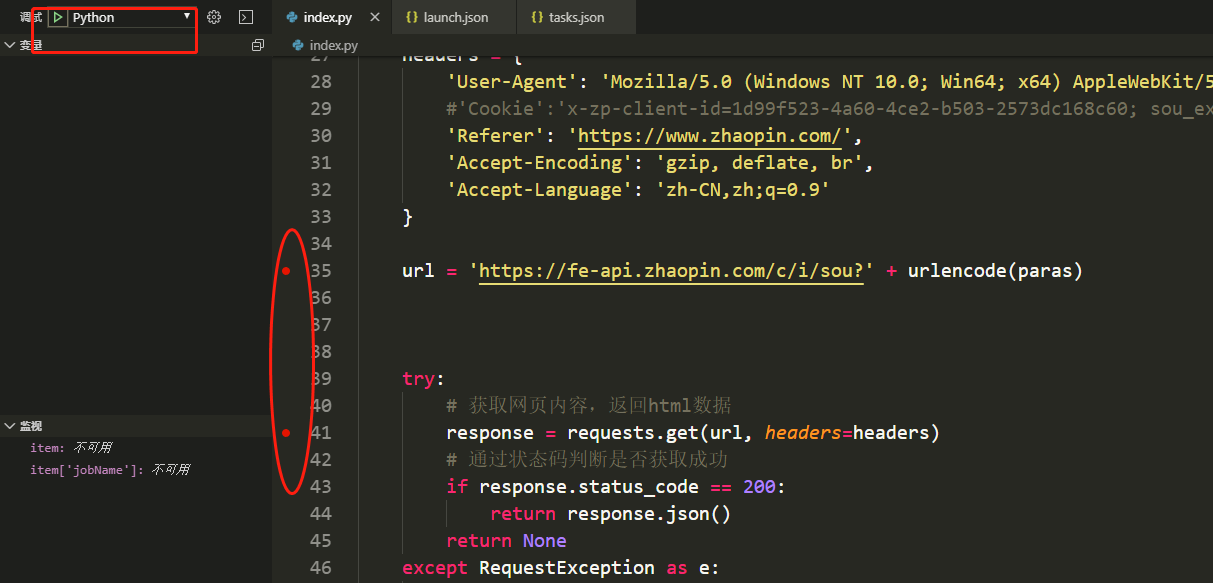Remove the breakpoint dot on line 35
Screen dimensions: 1213x583
pos(286,271)
